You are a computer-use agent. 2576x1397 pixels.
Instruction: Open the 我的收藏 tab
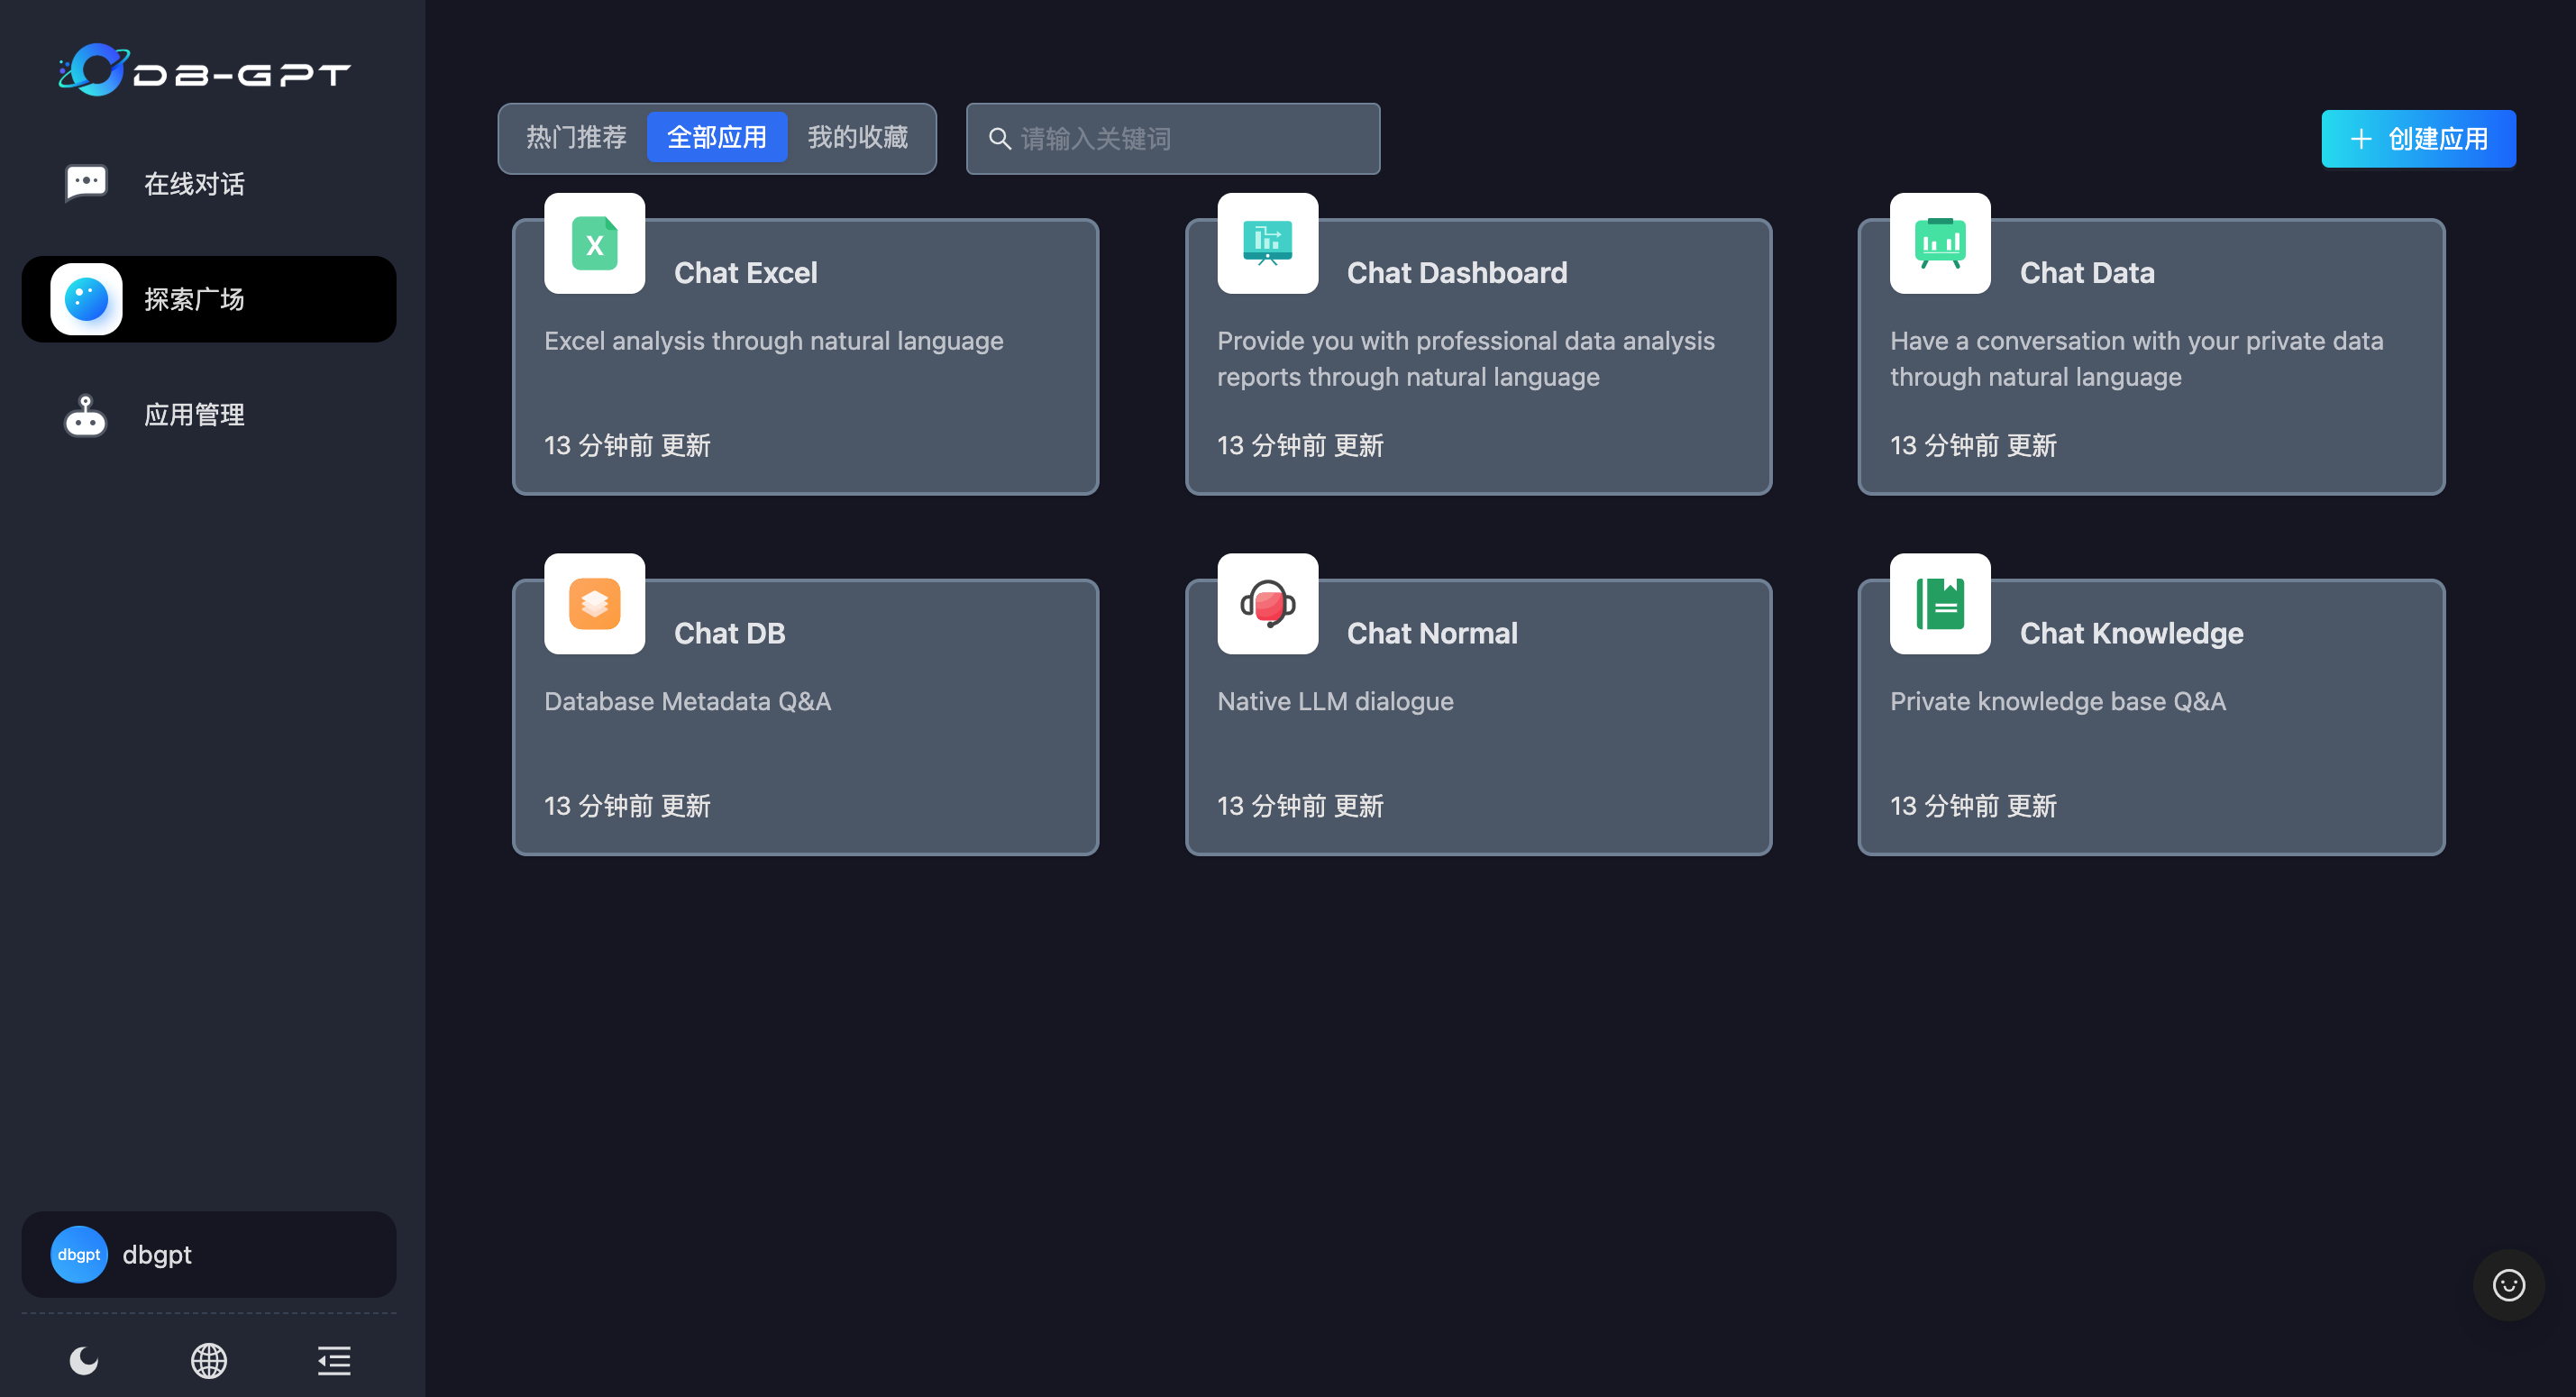coord(858,137)
